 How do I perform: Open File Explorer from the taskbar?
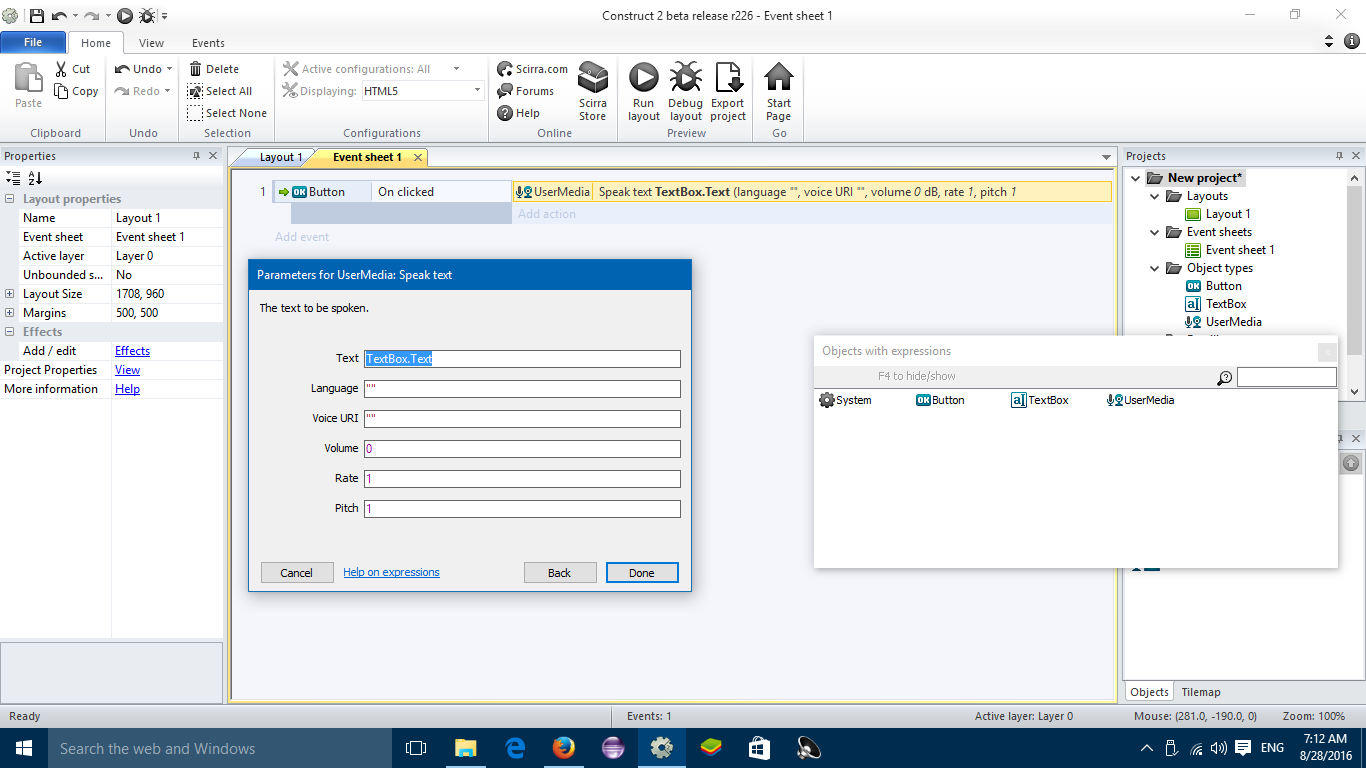tap(466, 748)
